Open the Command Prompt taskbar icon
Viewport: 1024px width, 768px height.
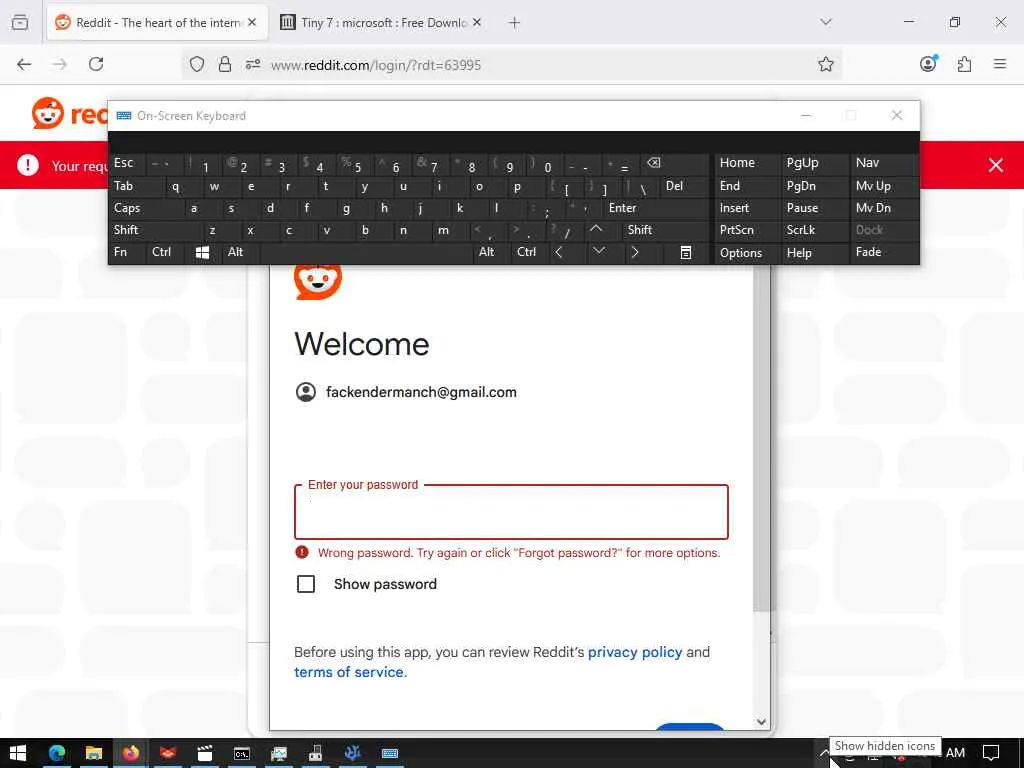point(242,754)
